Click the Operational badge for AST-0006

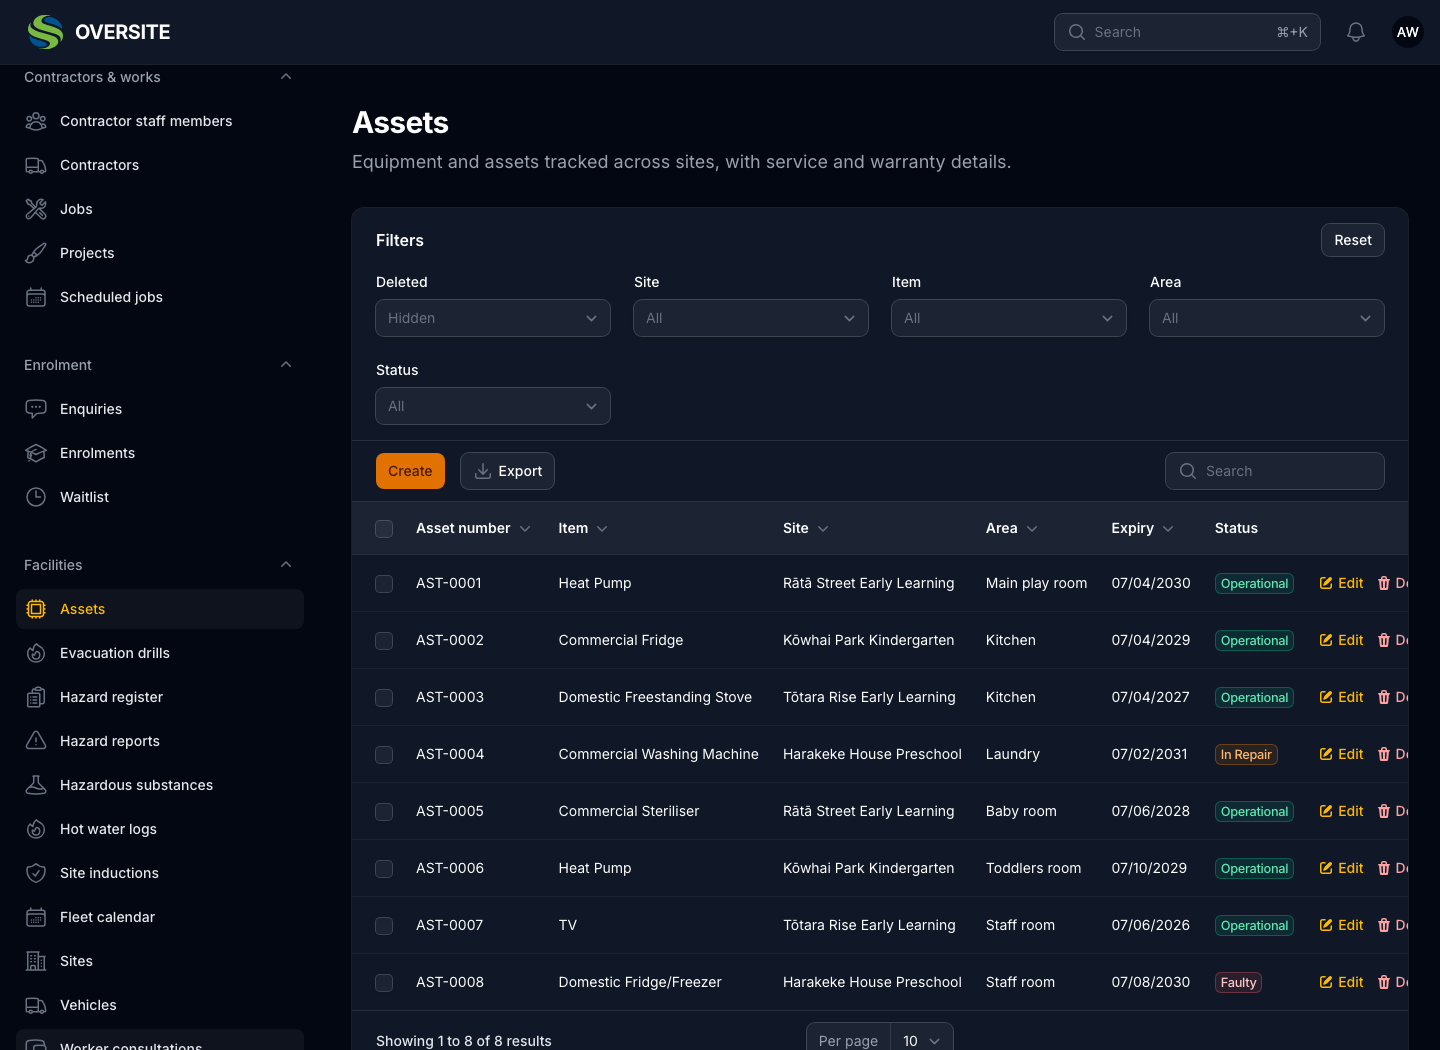pos(1254,868)
